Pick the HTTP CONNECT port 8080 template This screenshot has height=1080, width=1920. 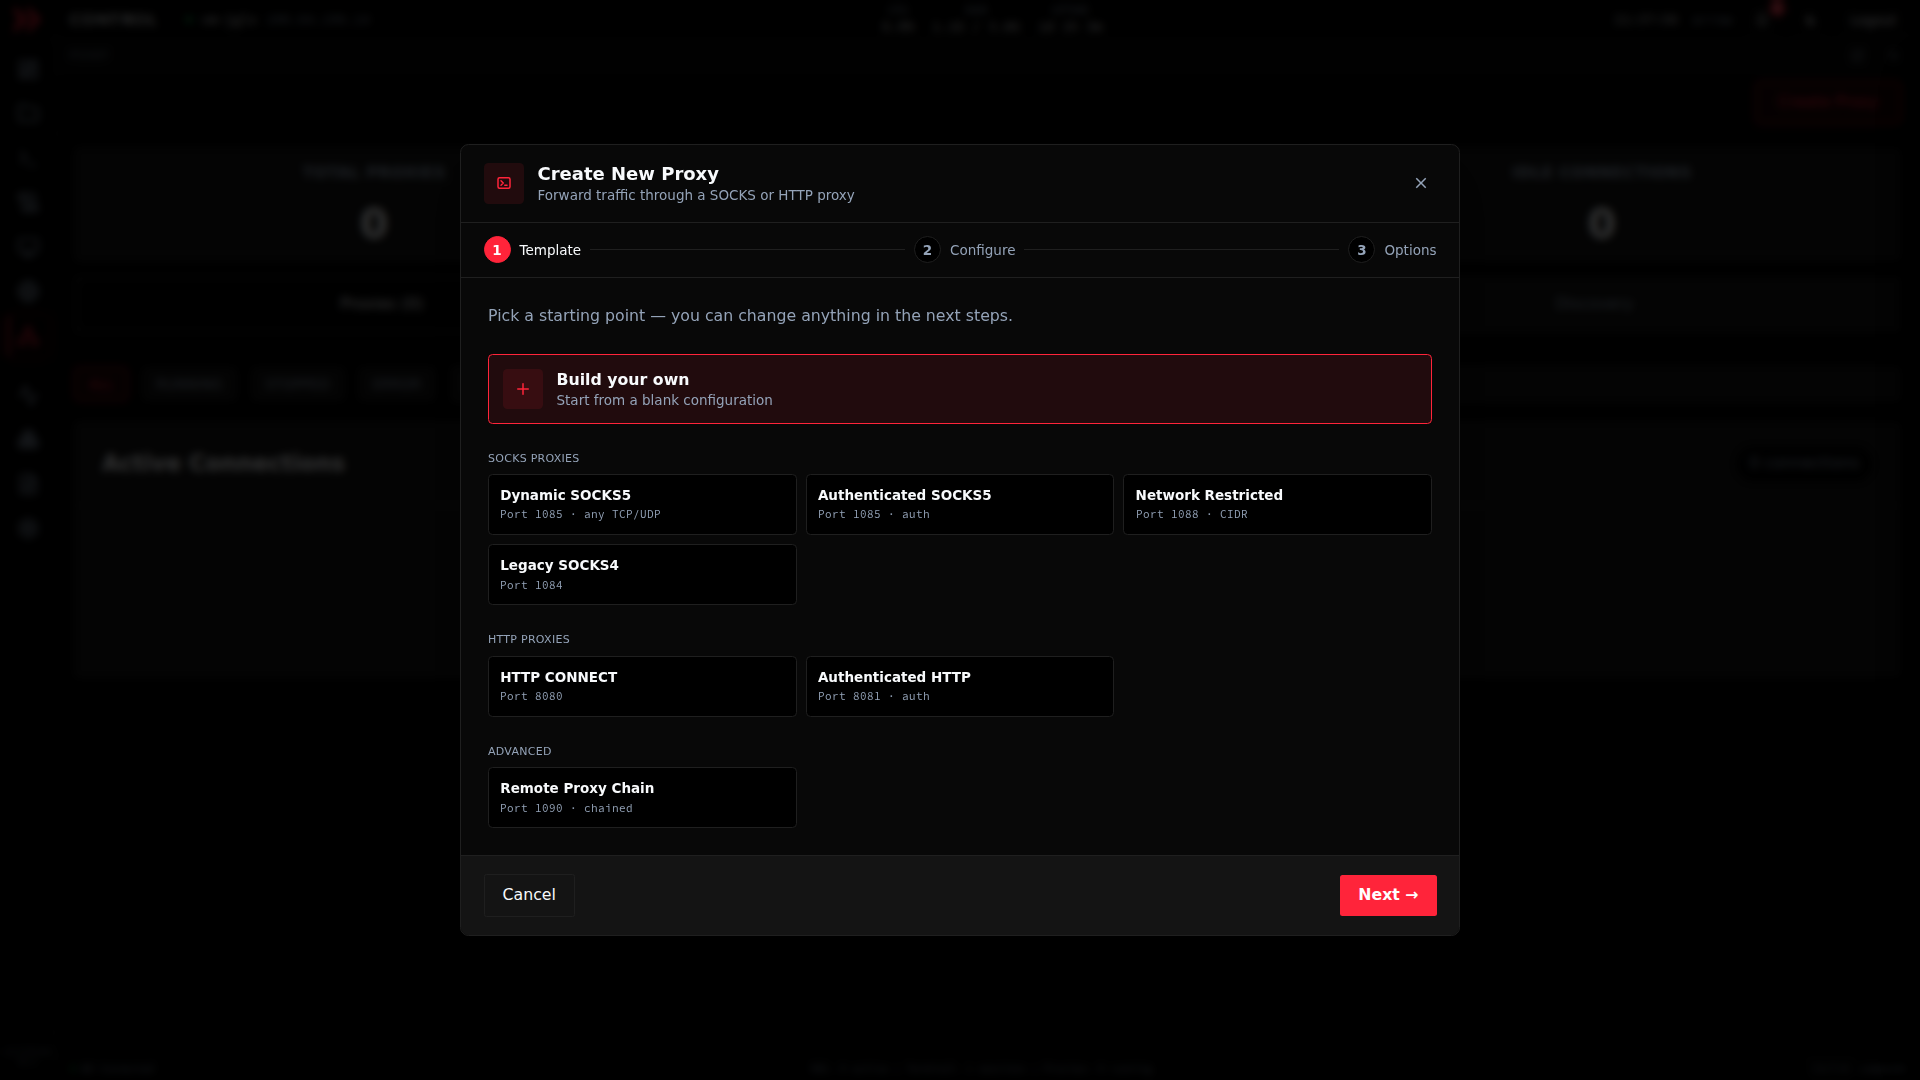click(x=642, y=686)
